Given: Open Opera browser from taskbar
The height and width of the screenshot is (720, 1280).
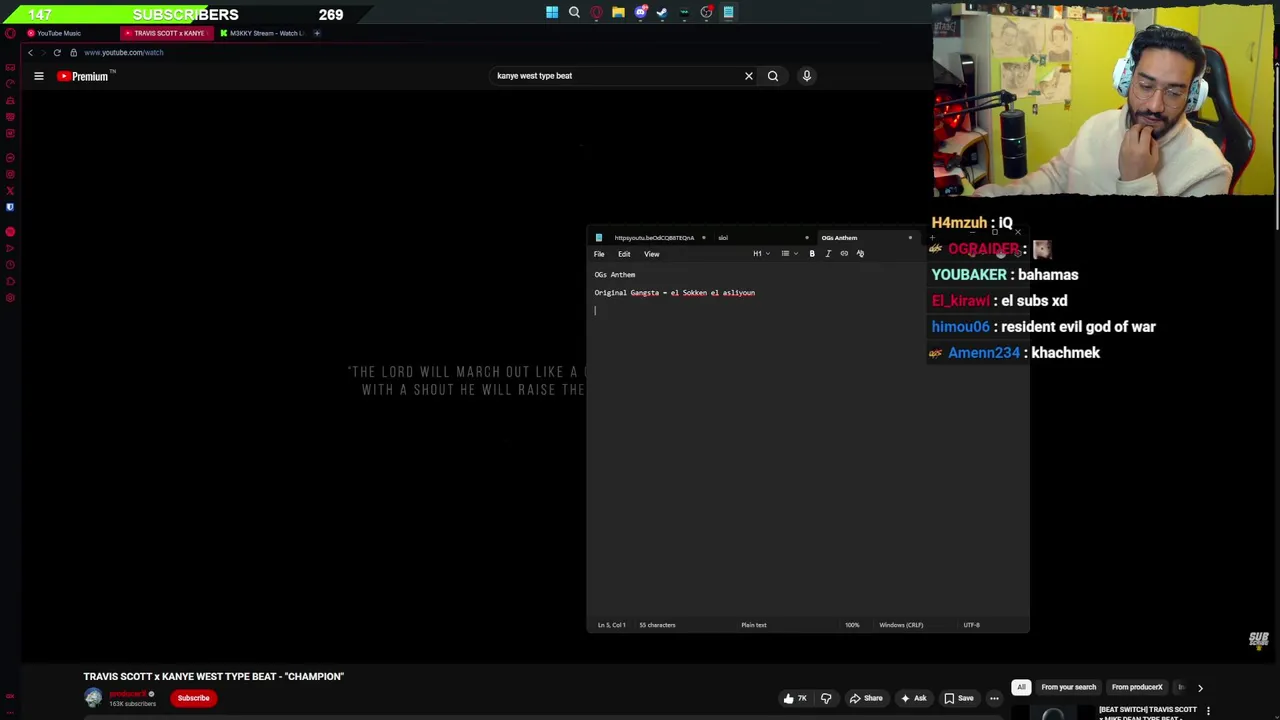Looking at the screenshot, I should (596, 13).
